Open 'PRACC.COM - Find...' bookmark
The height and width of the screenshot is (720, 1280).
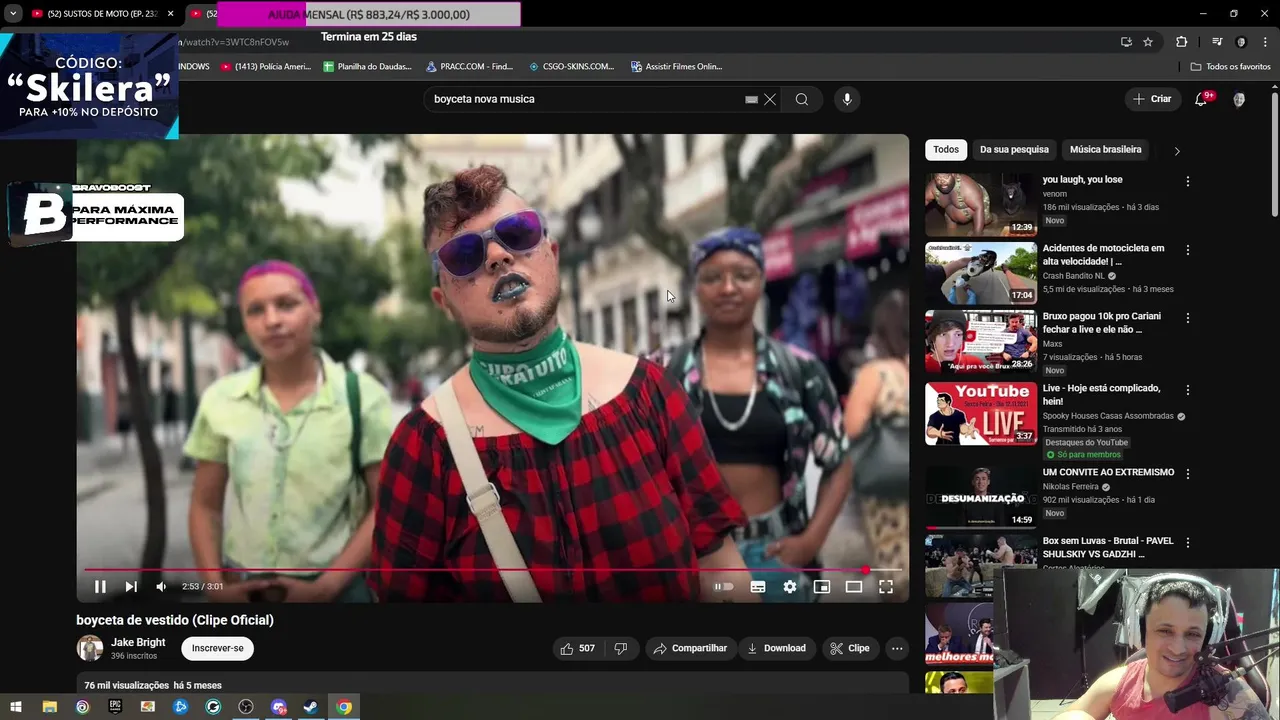tap(469, 66)
